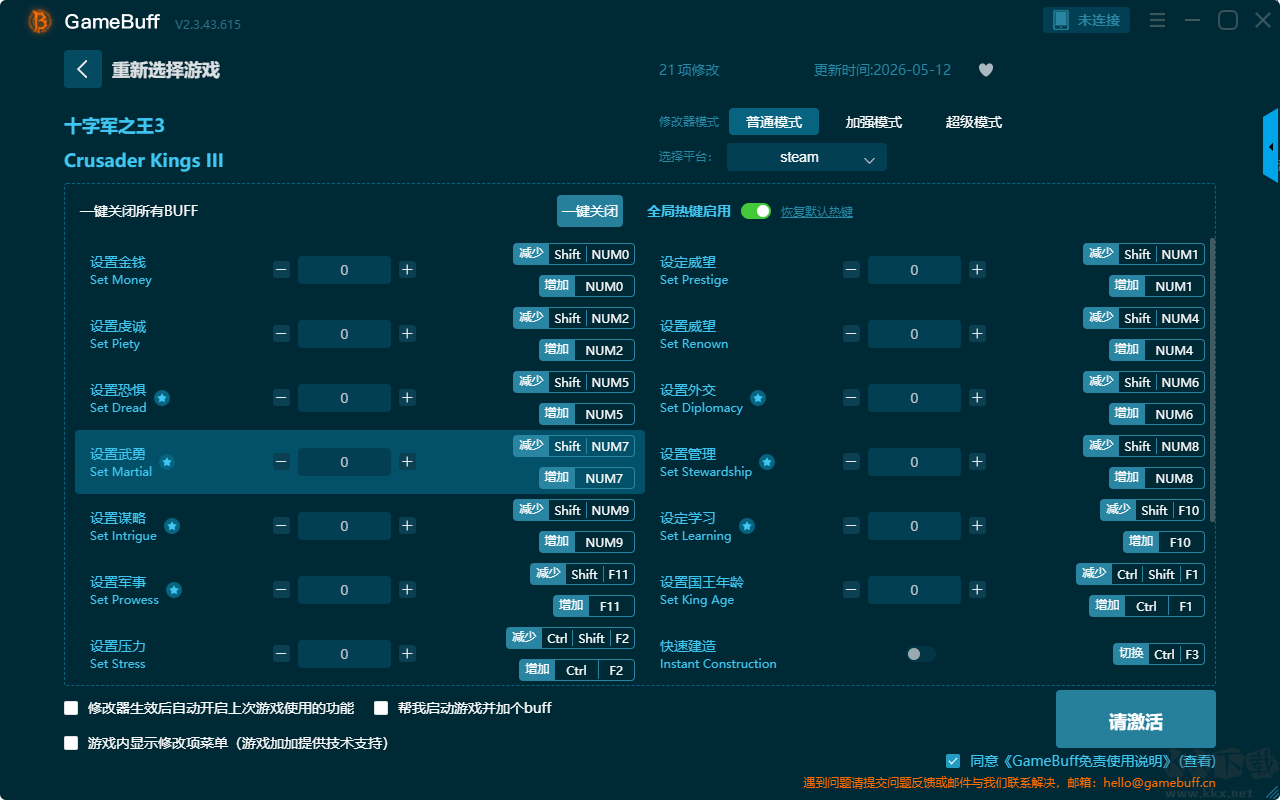Click star icon next to Set Learning
This screenshot has width=1280, height=800.
tap(747, 526)
